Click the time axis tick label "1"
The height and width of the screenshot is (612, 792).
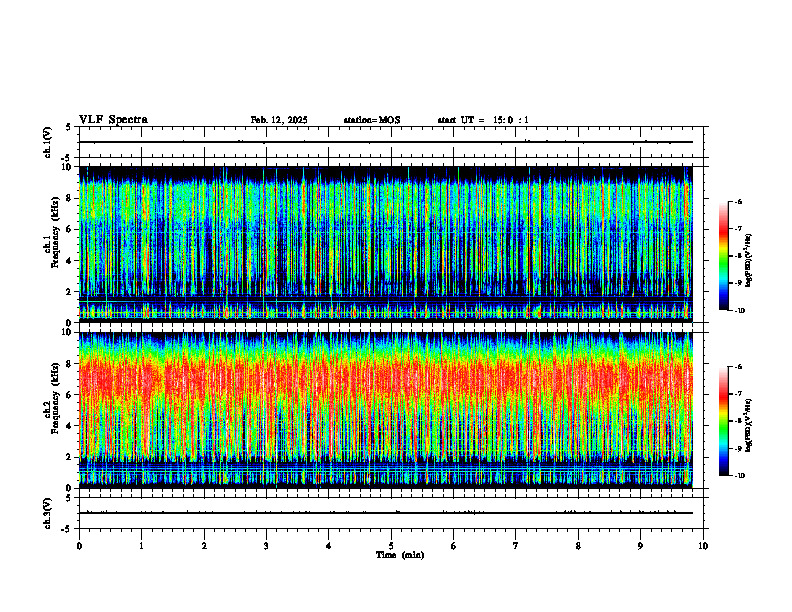(141, 546)
